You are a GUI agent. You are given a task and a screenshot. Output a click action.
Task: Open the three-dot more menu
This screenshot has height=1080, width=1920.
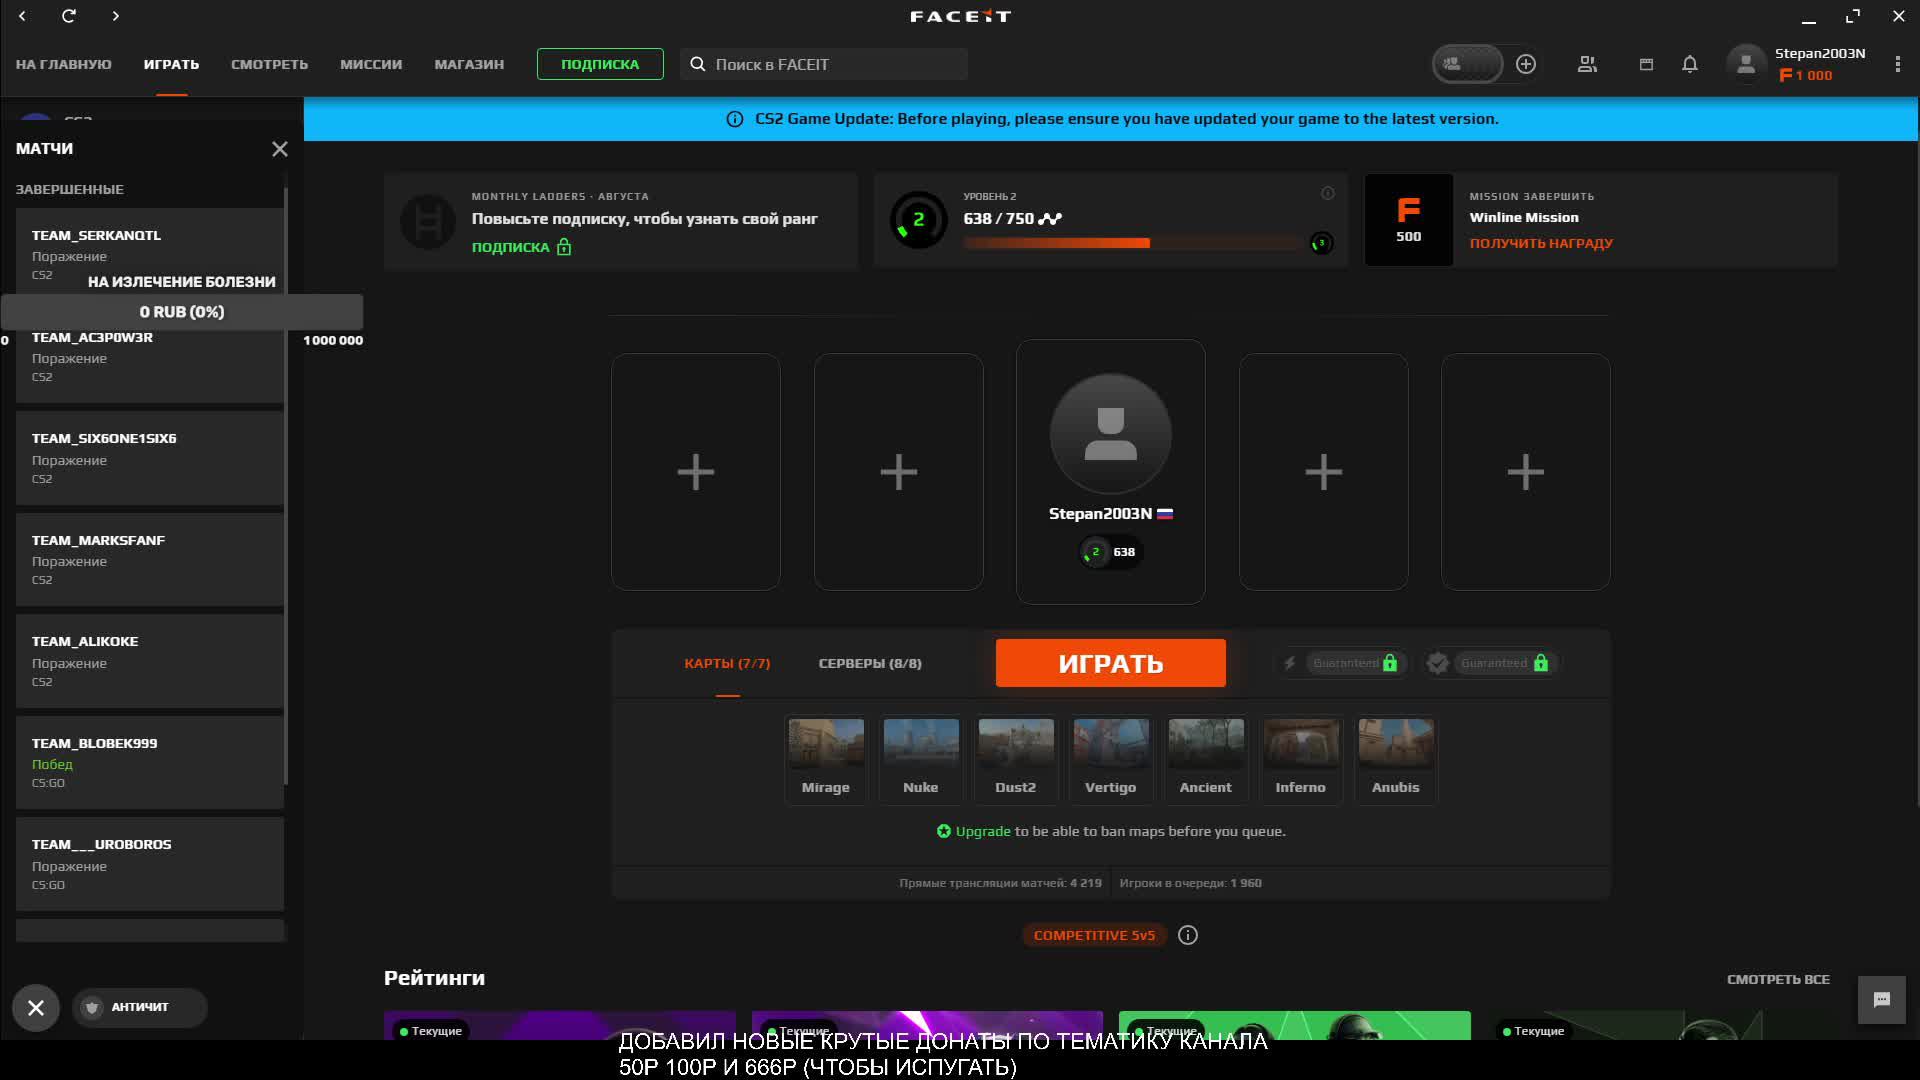click(x=1898, y=64)
